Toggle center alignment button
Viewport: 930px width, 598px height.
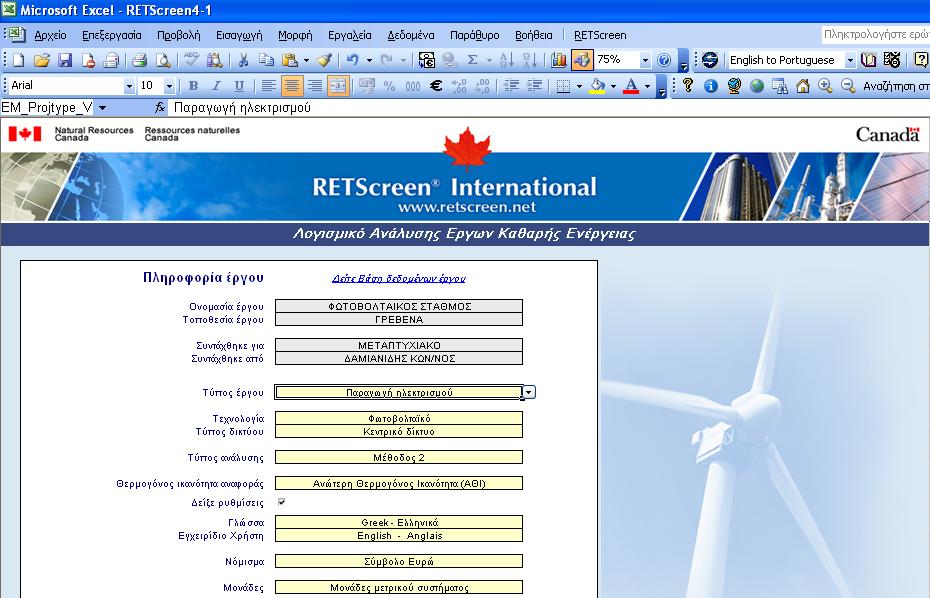(292, 86)
